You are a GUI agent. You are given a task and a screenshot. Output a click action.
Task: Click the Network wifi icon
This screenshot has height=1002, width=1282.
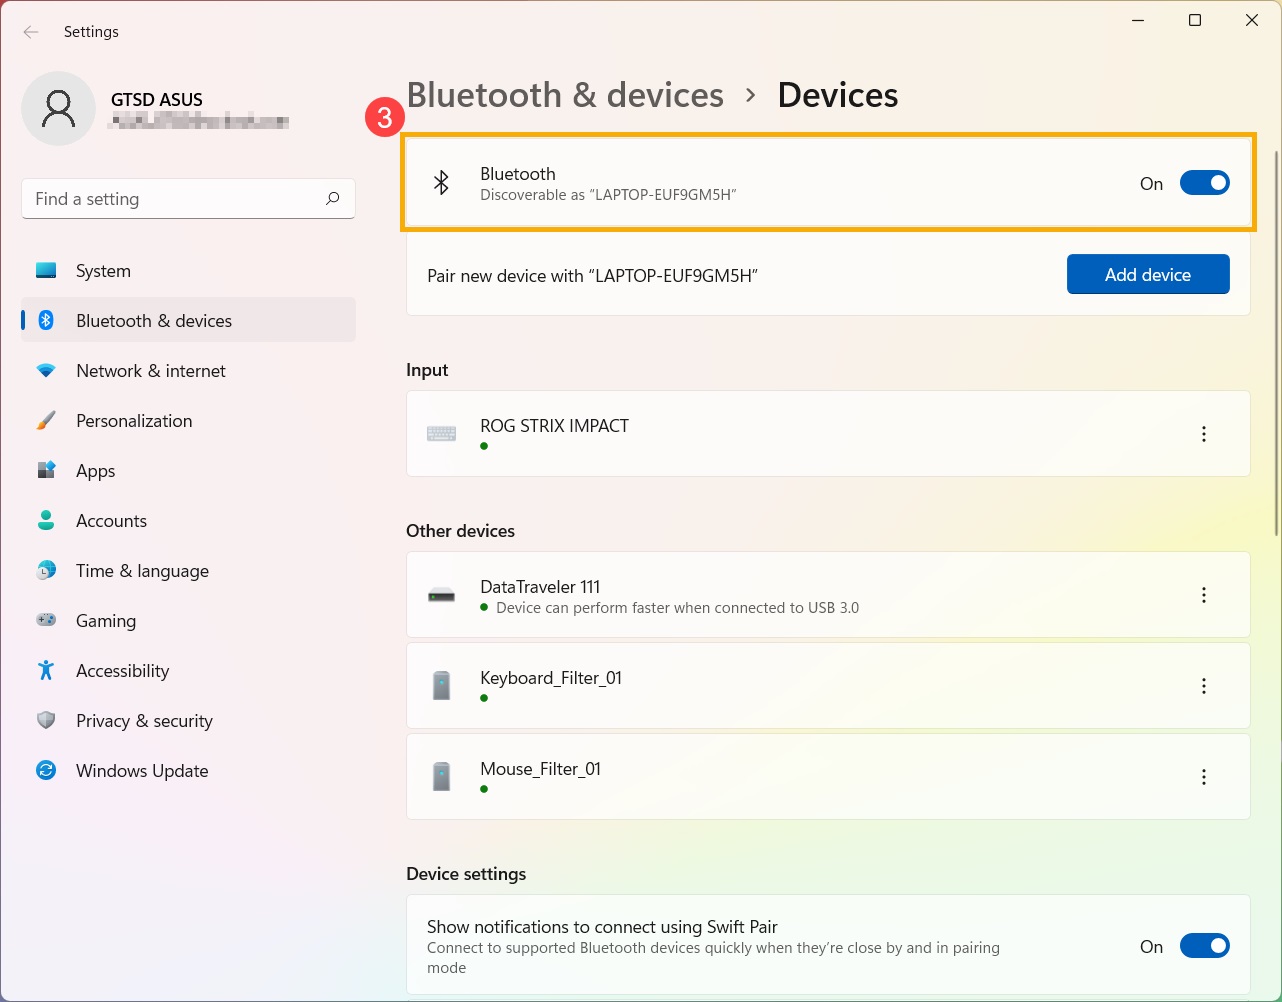pos(46,371)
